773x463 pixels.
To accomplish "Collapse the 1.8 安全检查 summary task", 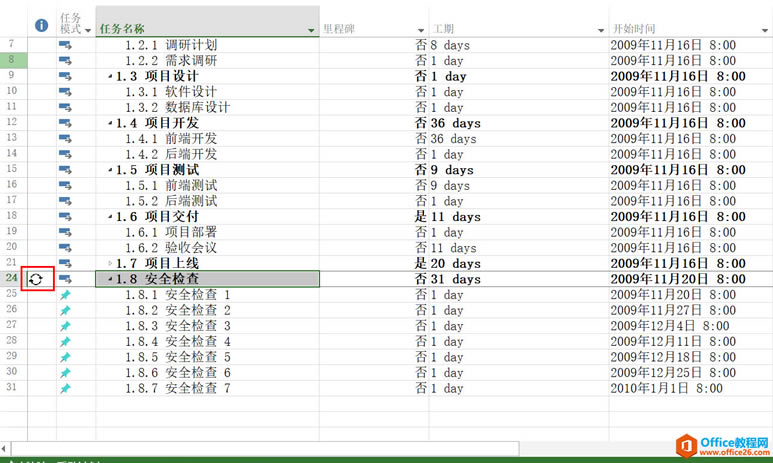I will pos(110,280).
